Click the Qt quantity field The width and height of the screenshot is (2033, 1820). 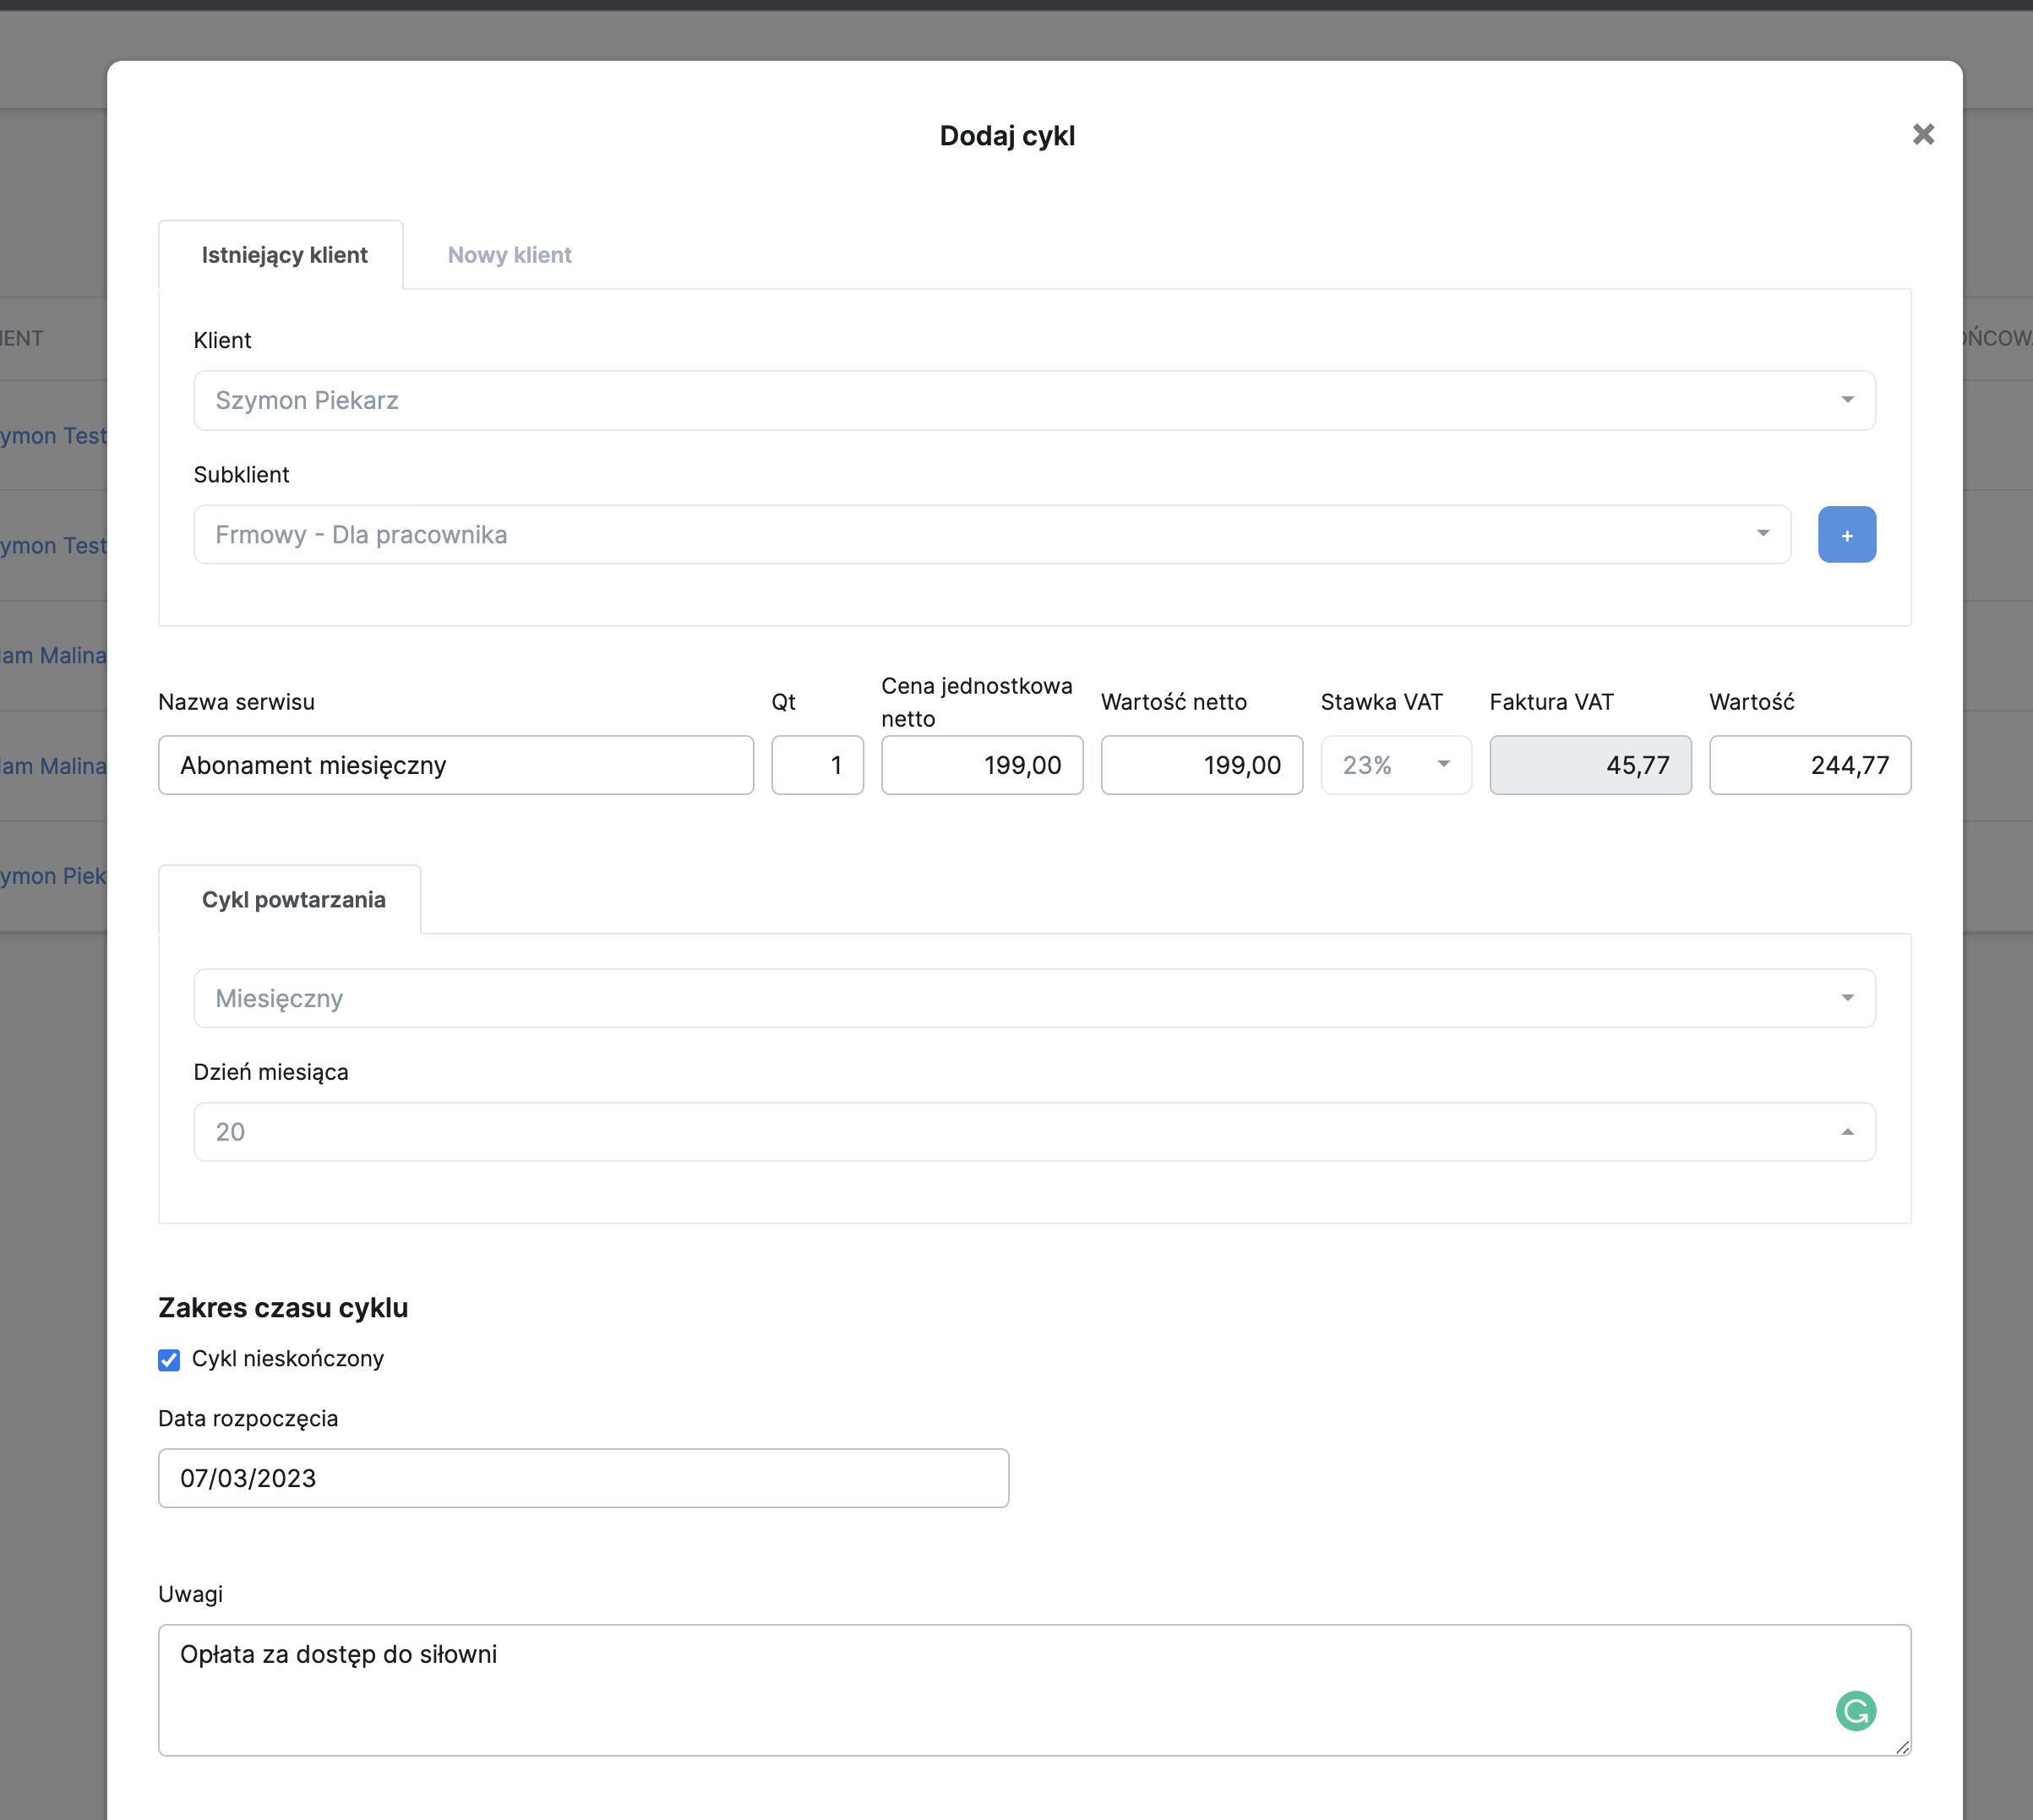click(816, 765)
